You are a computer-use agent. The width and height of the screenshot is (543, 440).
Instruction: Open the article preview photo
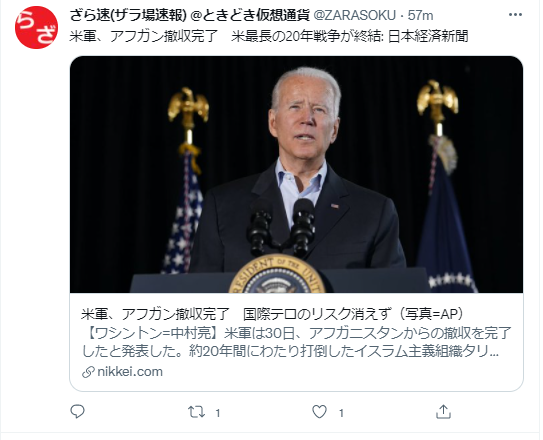click(296, 174)
